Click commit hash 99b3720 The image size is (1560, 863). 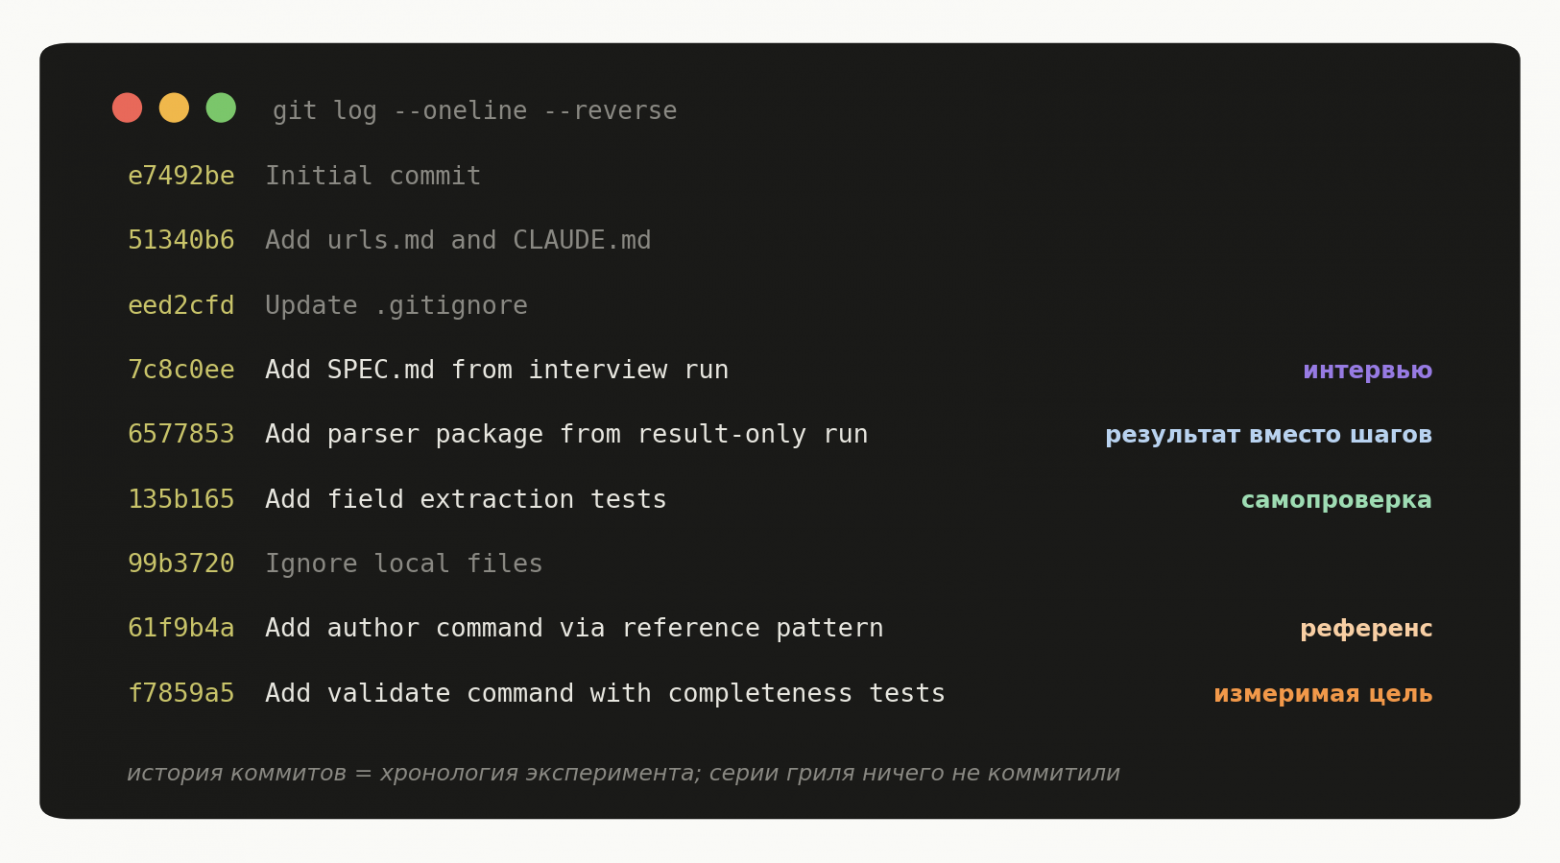[181, 564]
